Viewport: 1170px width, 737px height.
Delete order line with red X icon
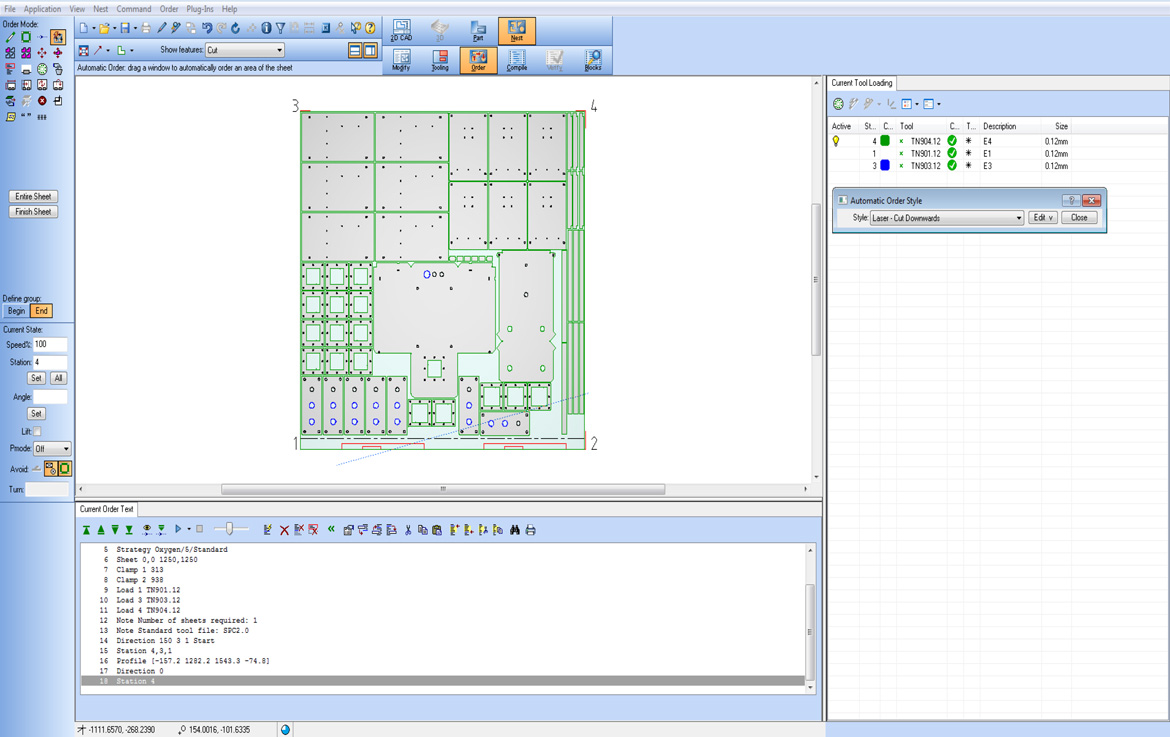point(284,530)
